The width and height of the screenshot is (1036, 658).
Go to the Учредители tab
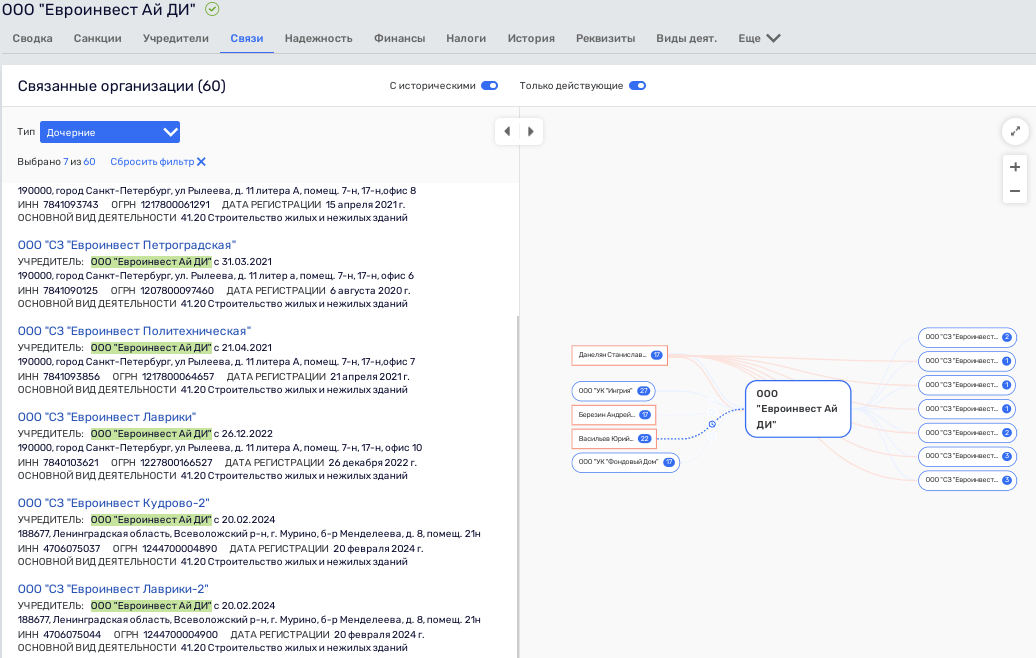176,38
